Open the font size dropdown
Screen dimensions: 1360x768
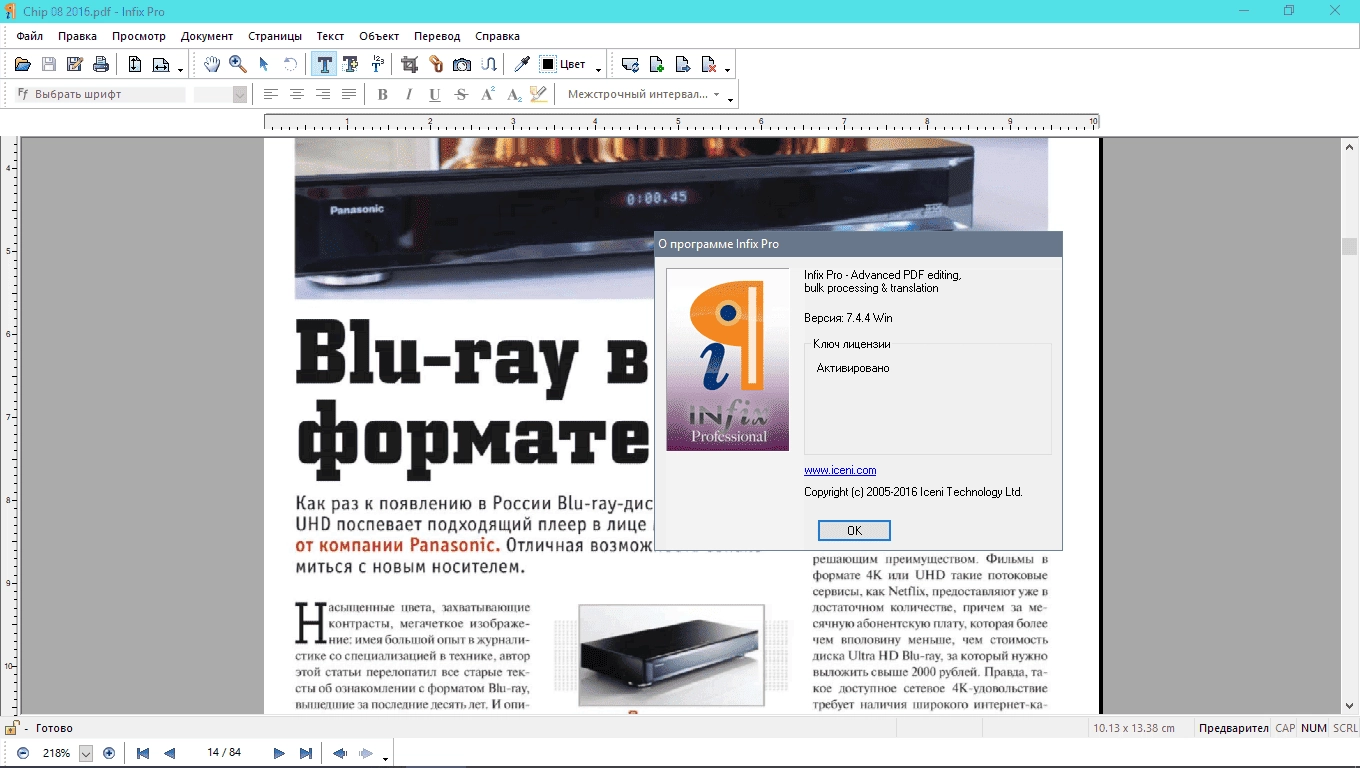point(240,94)
